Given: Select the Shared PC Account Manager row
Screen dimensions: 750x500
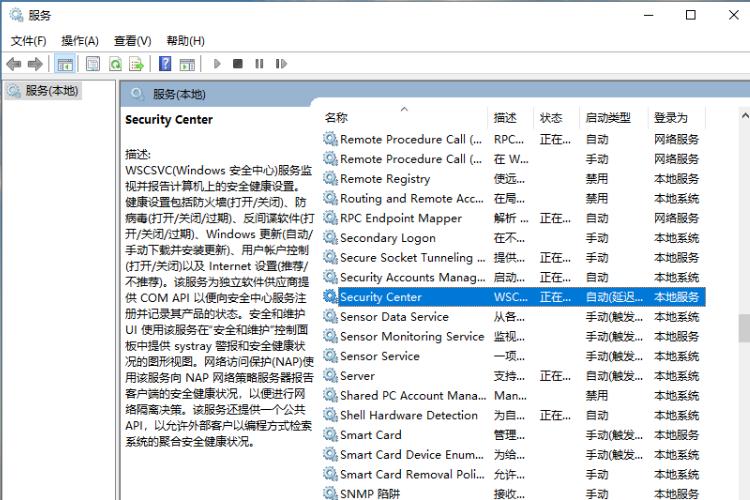Looking at the screenshot, I should (514, 395).
